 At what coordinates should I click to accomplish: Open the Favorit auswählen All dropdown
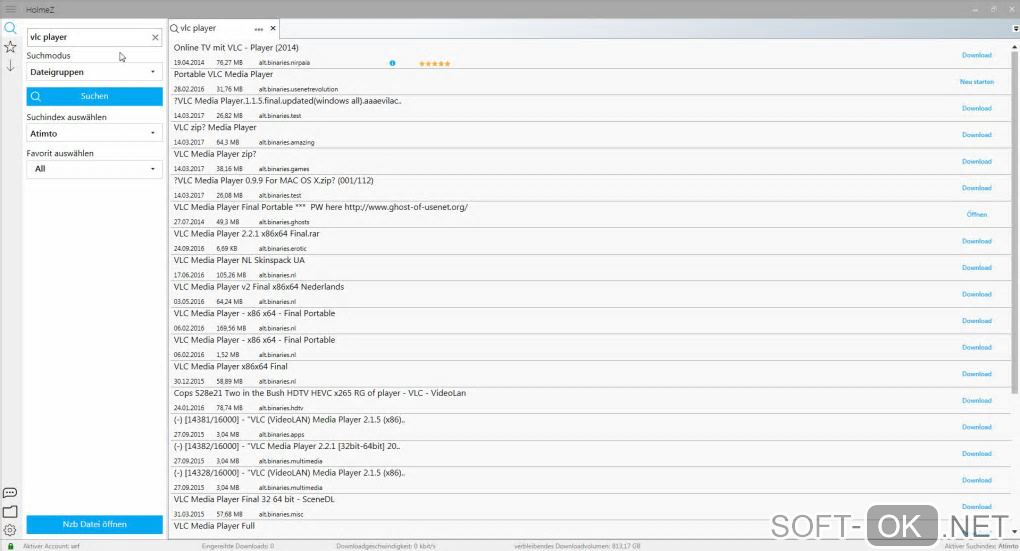pyautogui.click(x=94, y=168)
